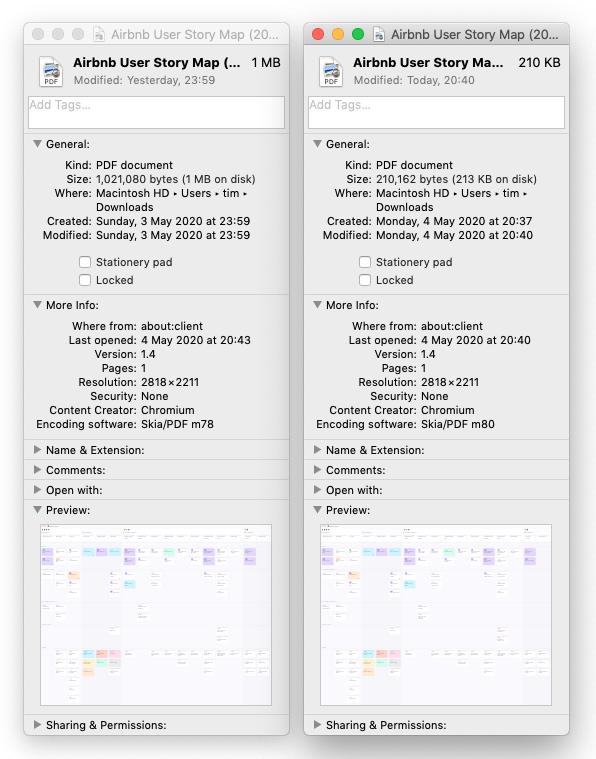This screenshot has width=596, height=759.
Task: Click green zoom button on right window
Action: pyautogui.click(x=358, y=34)
